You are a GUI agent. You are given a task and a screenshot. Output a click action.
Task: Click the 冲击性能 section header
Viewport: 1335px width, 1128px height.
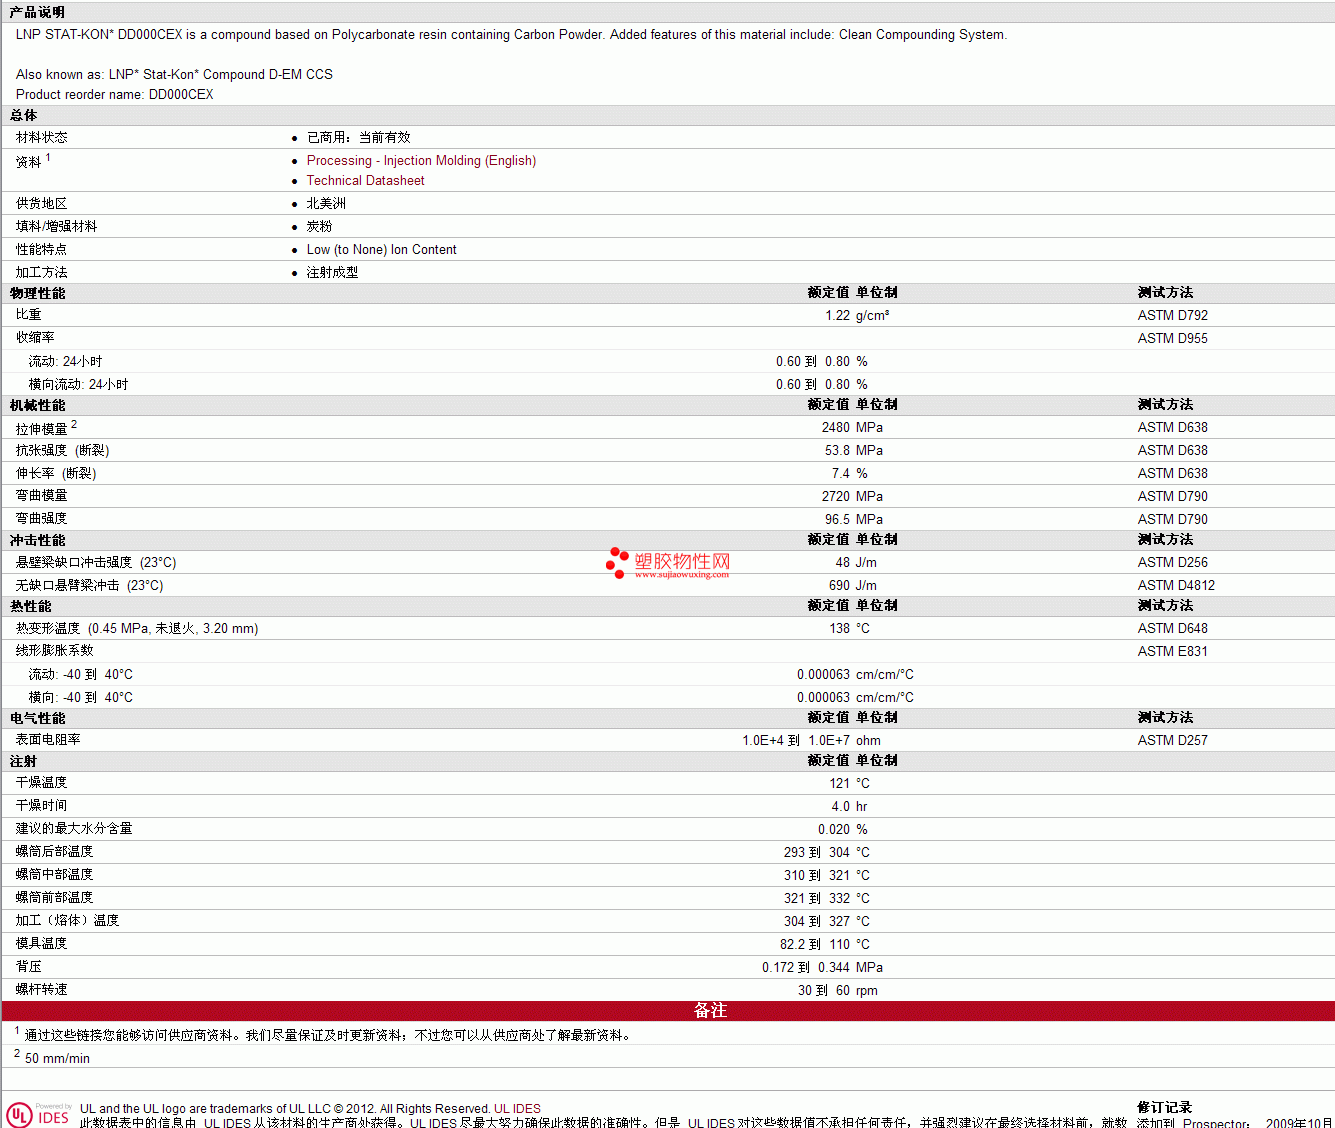(x=38, y=541)
